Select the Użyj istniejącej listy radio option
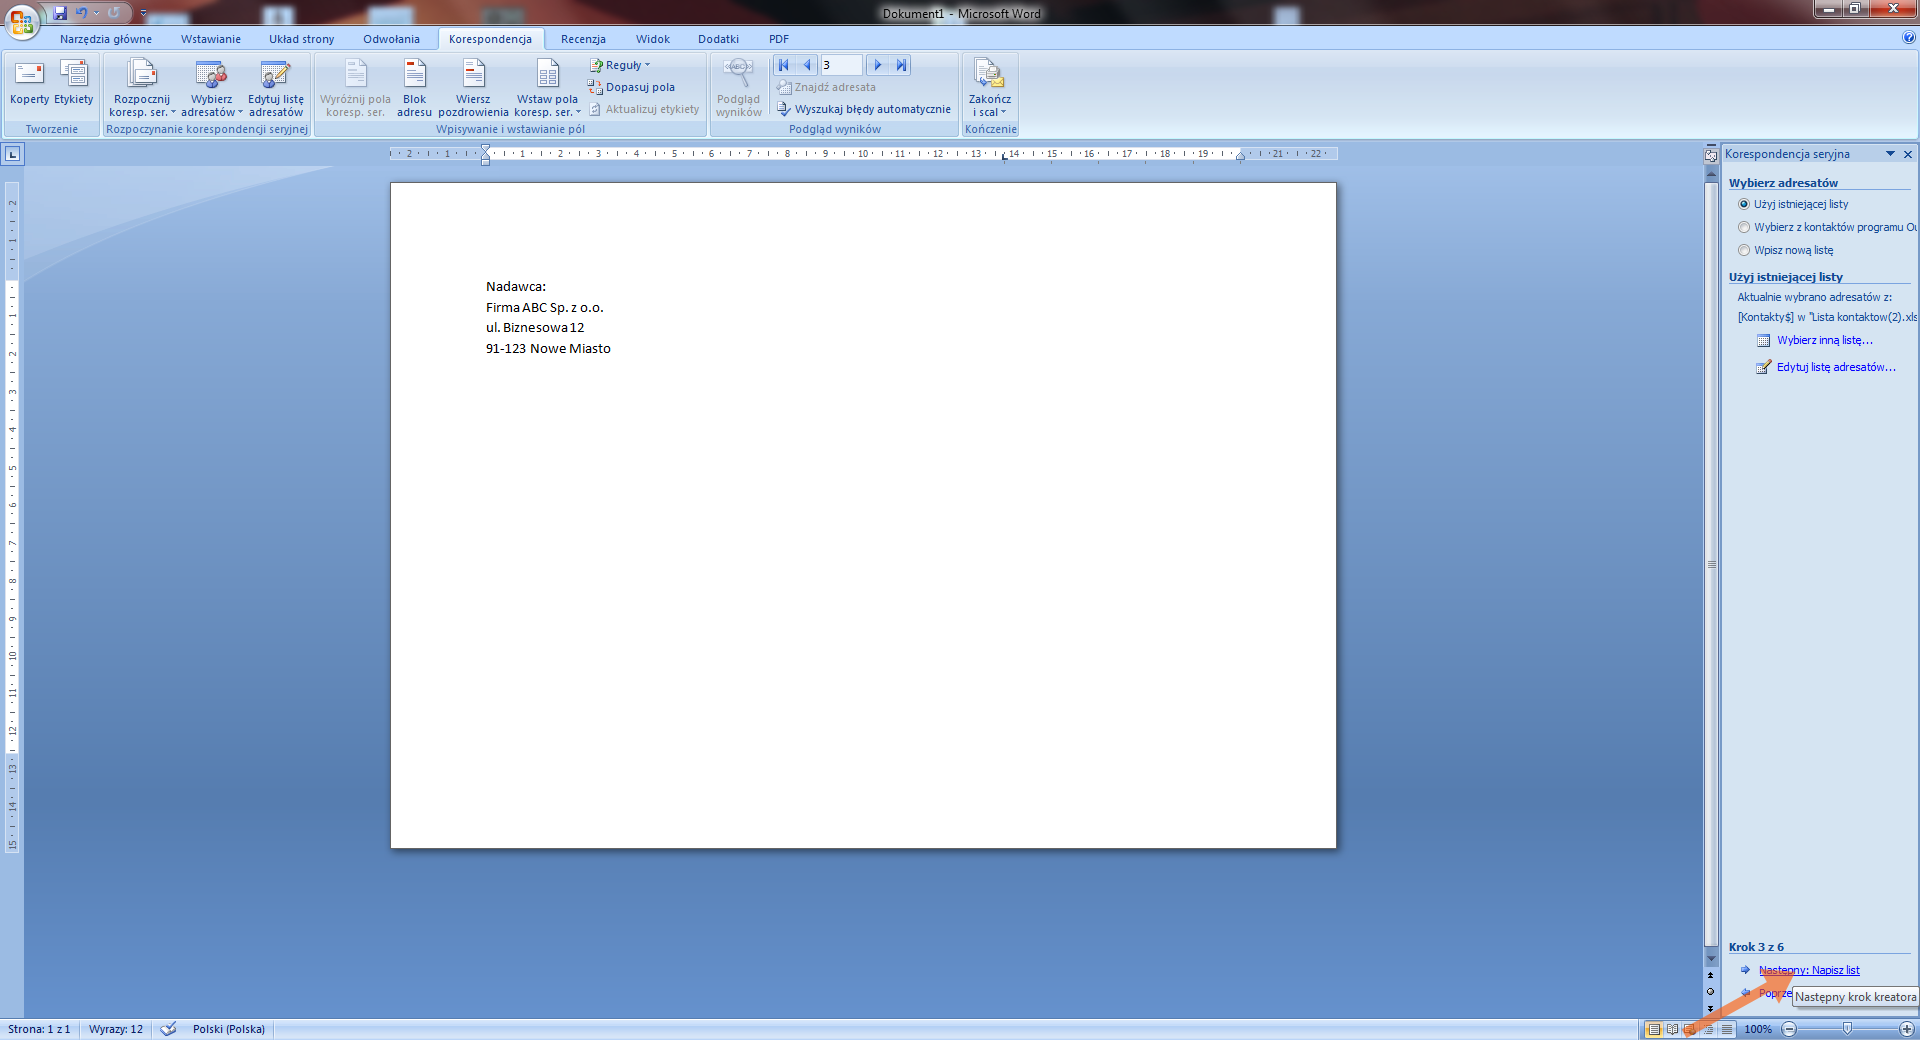The height and width of the screenshot is (1040, 1920). (x=1744, y=204)
